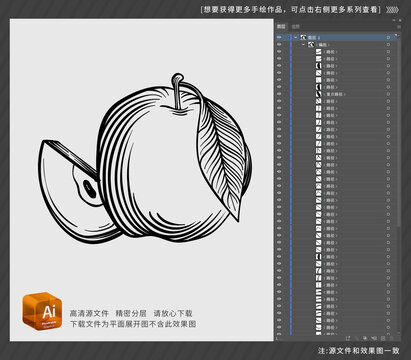The image size is (411, 360).
Task: Click the arrows after the top banner text
Action: [392, 10]
